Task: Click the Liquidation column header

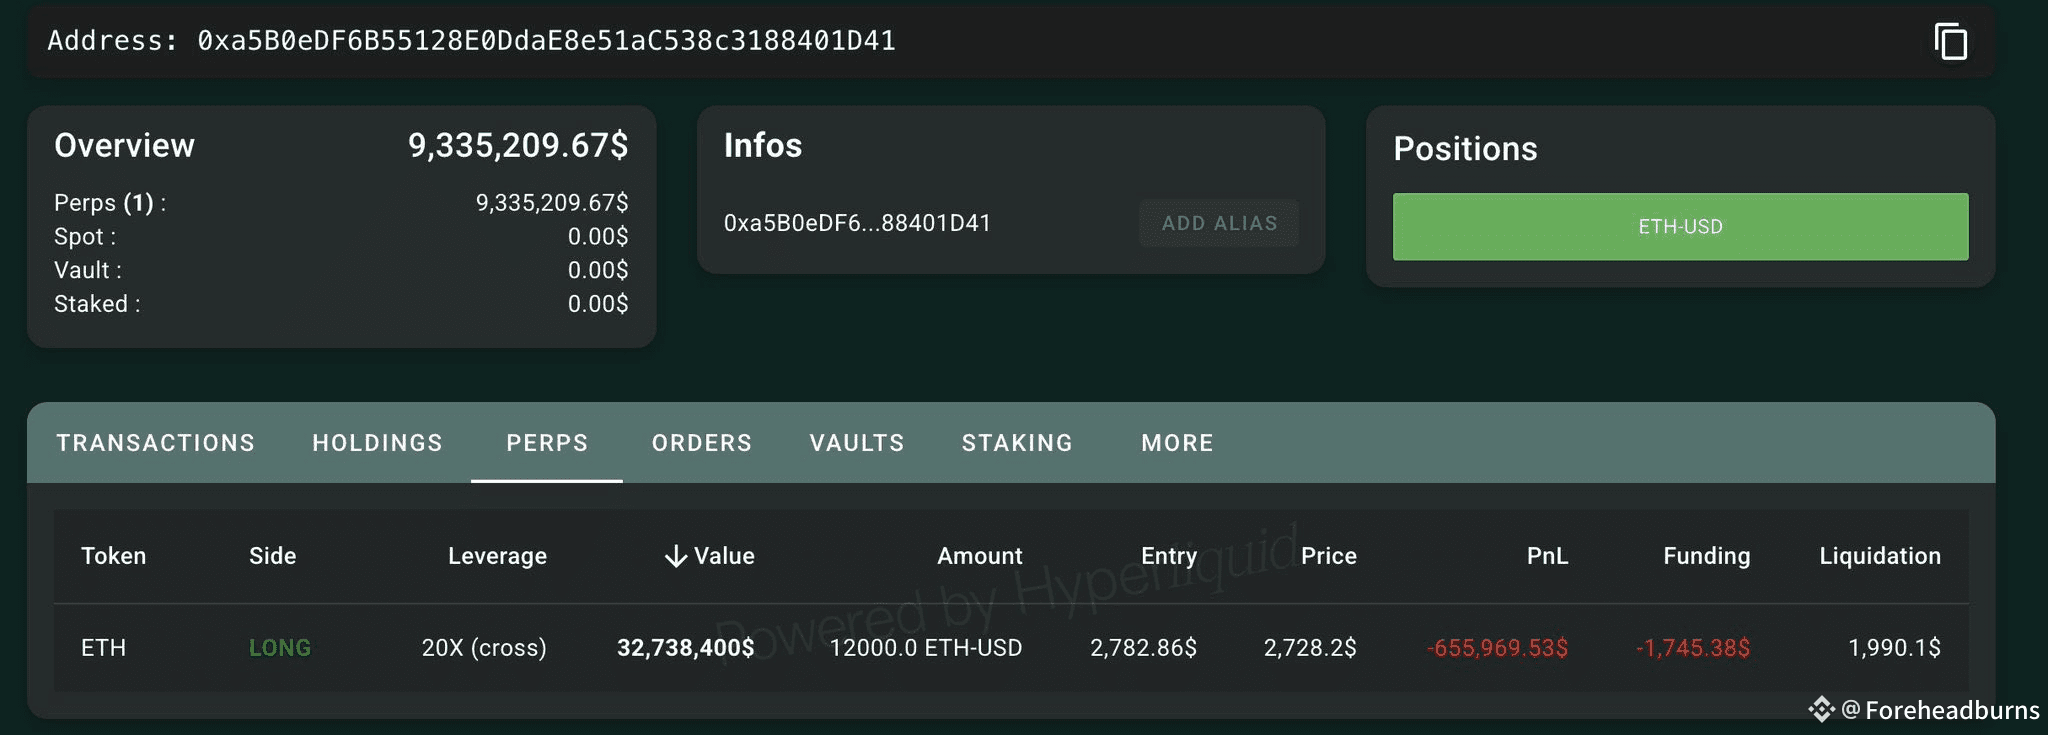Action: 1879,556
